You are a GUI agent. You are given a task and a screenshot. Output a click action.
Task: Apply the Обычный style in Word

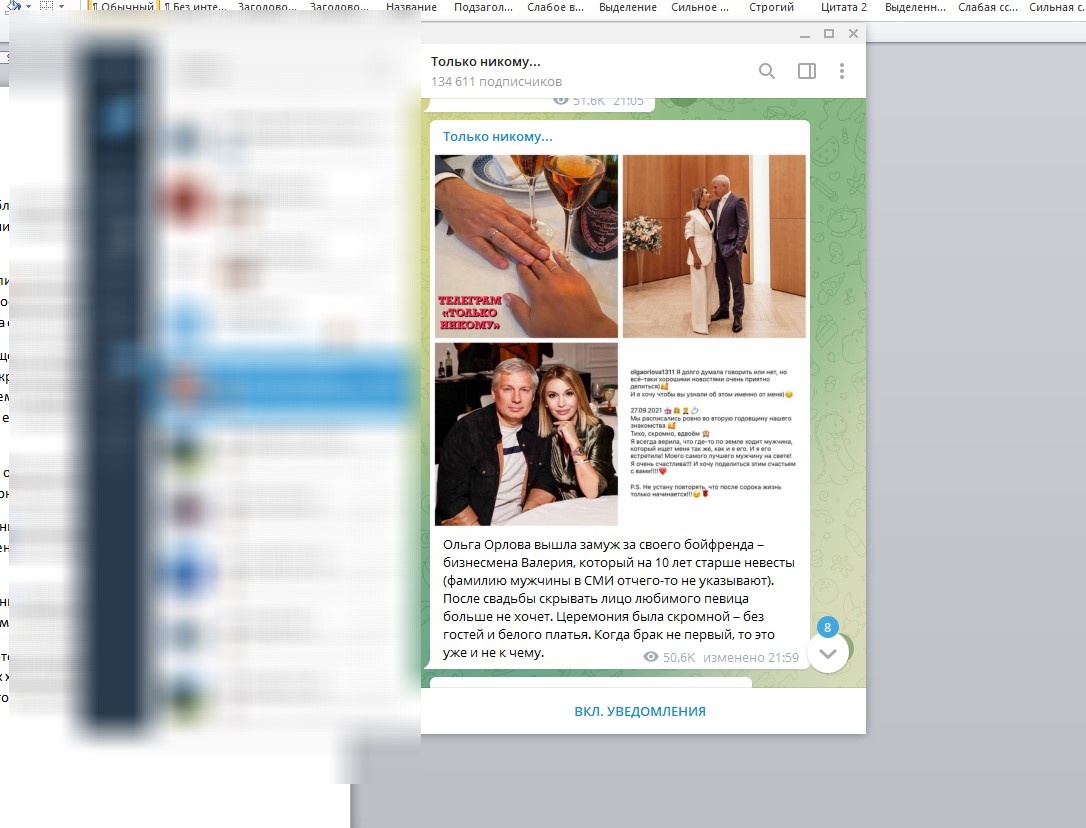pos(123,7)
